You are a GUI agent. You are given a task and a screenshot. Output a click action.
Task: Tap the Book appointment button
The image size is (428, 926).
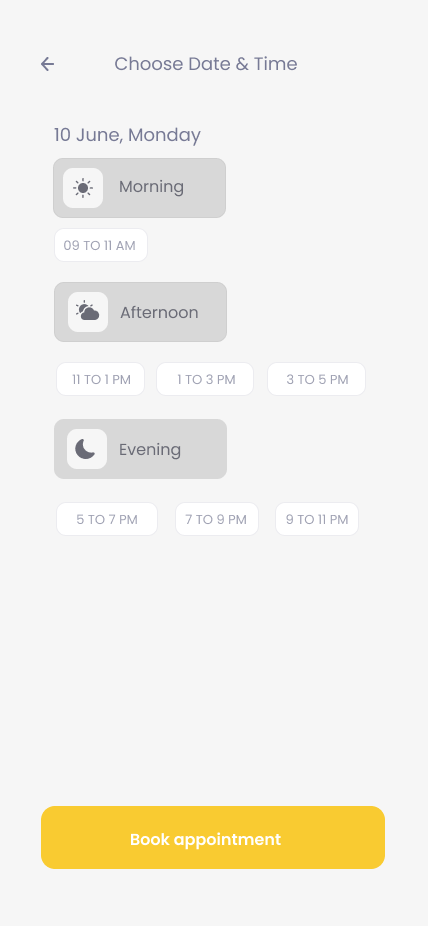[x=213, y=837]
